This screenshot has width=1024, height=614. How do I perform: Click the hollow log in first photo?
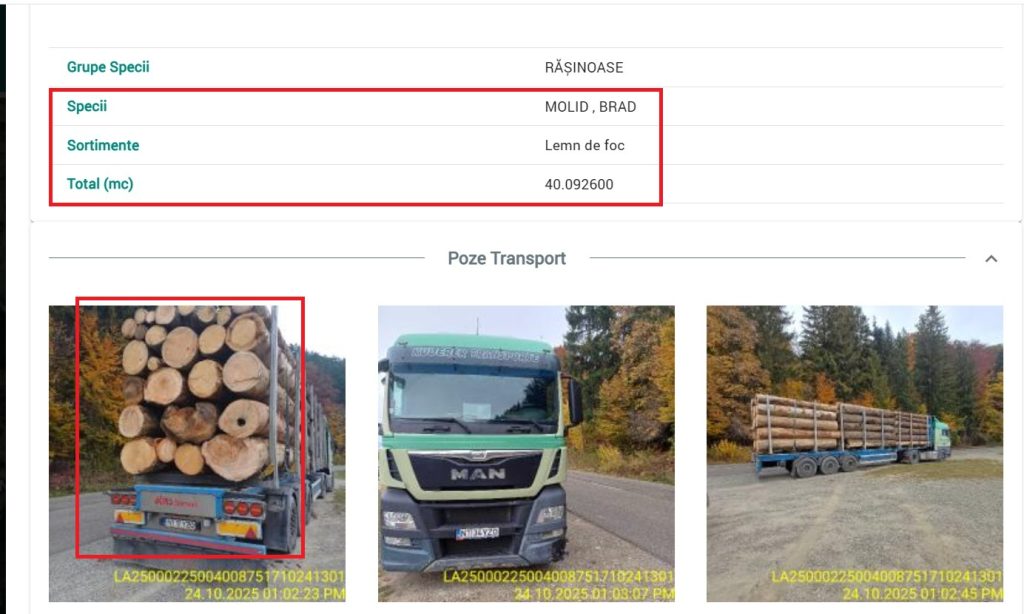(x=244, y=419)
